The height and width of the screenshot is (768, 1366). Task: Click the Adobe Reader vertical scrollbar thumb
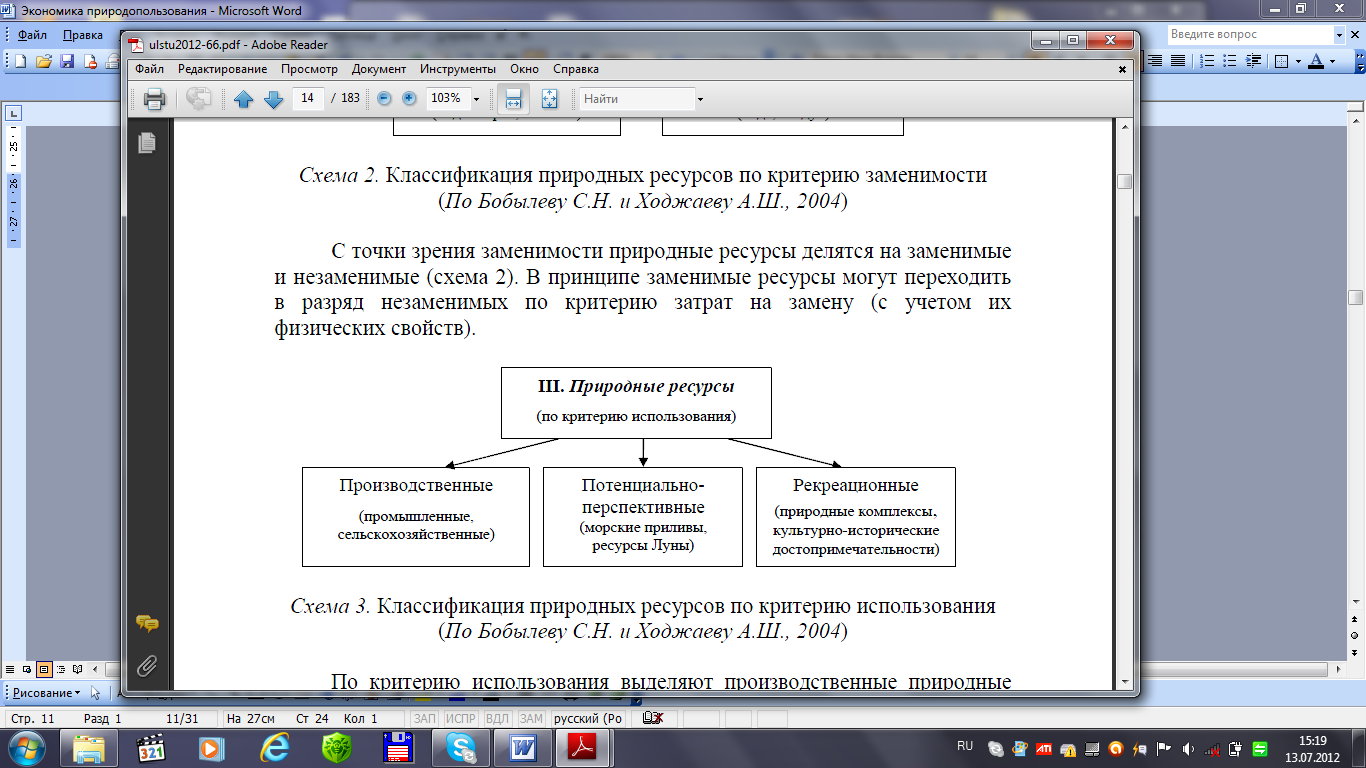1125,181
